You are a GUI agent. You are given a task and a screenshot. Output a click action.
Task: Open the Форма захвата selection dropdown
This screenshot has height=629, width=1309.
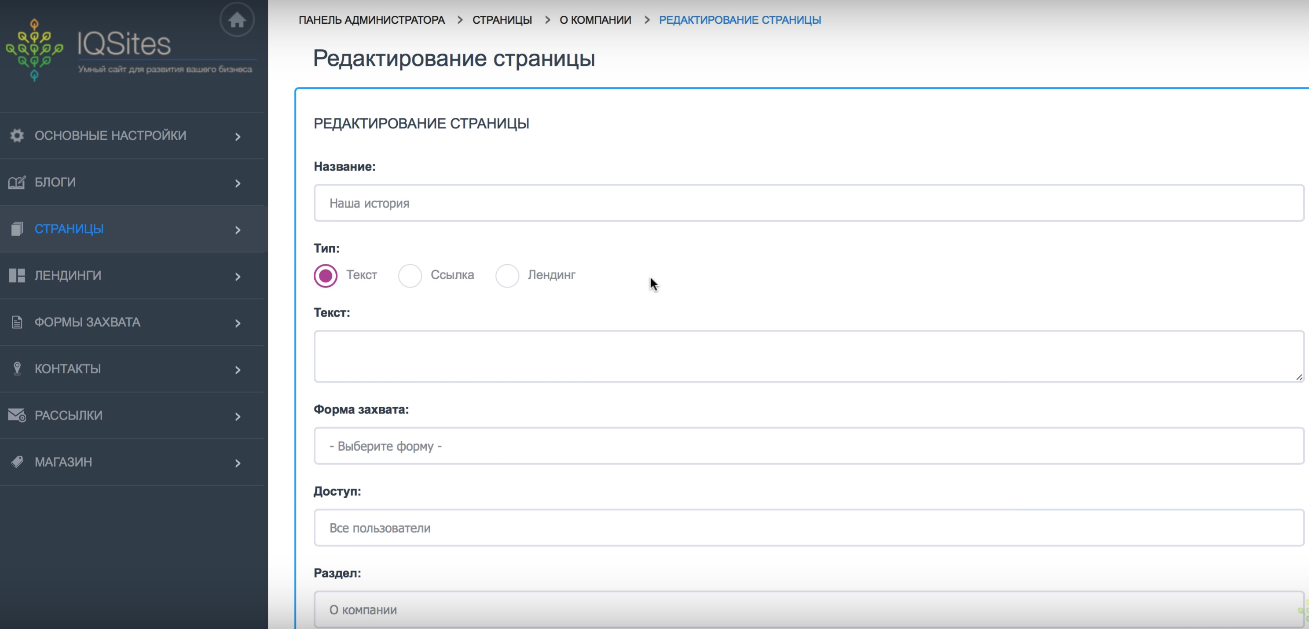click(808, 445)
